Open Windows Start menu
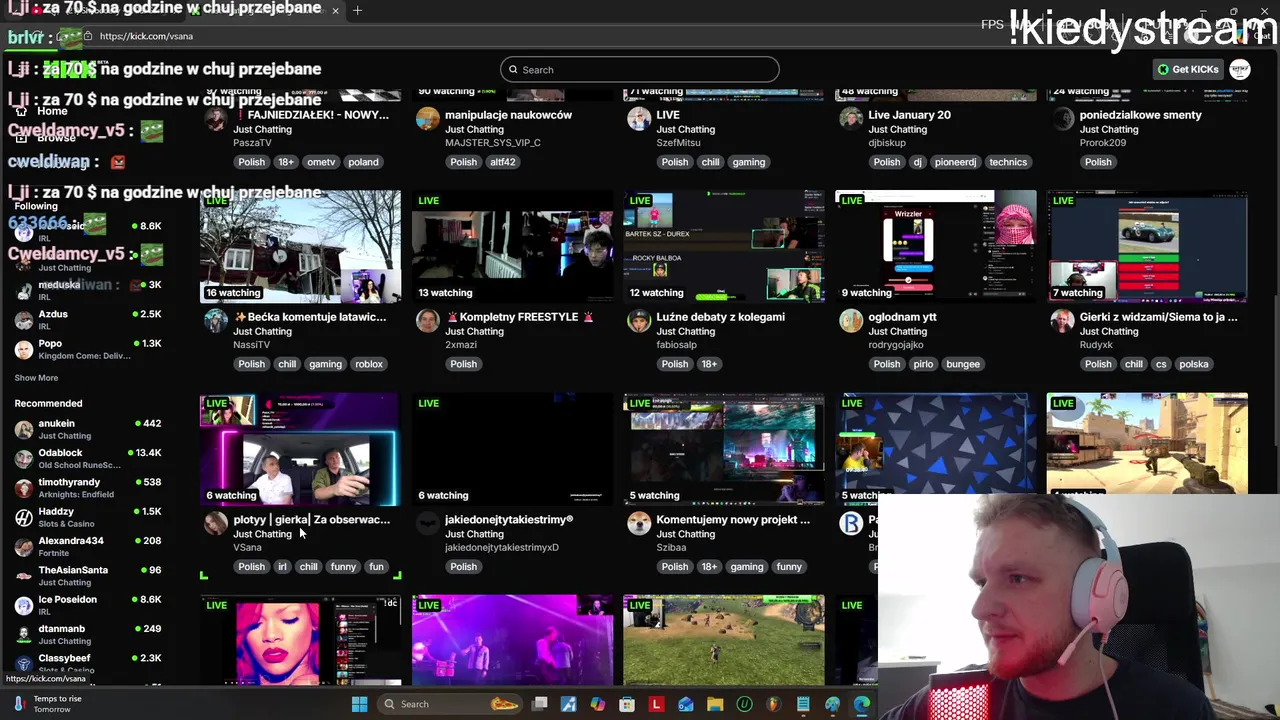The image size is (1280, 720). (x=359, y=704)
